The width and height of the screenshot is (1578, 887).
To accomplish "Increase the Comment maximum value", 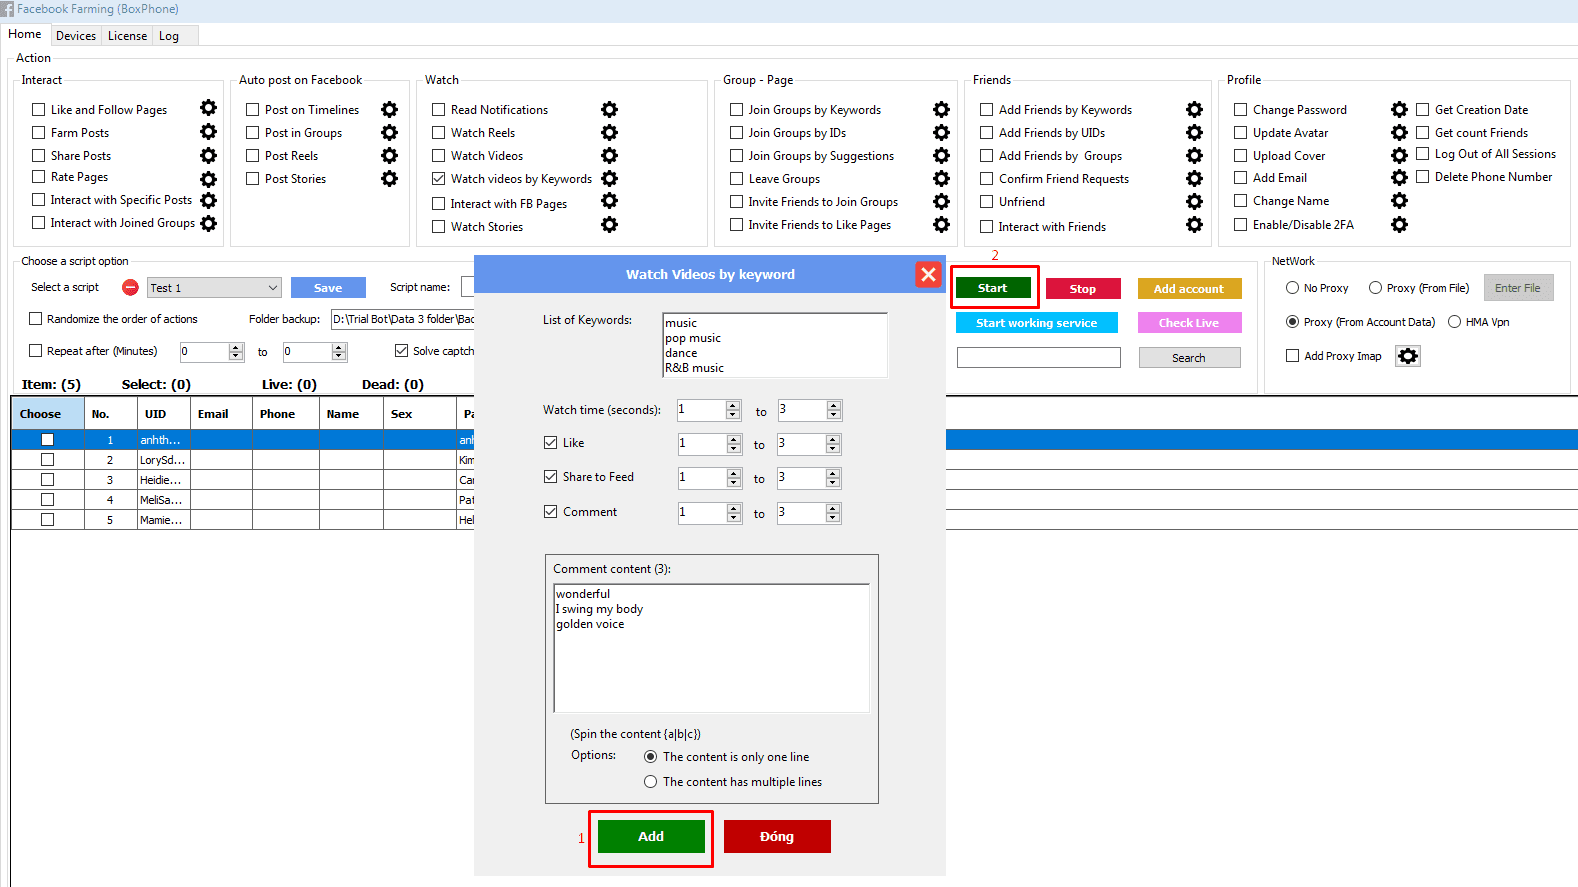I will pyautogui.click(x=833, y=508).
